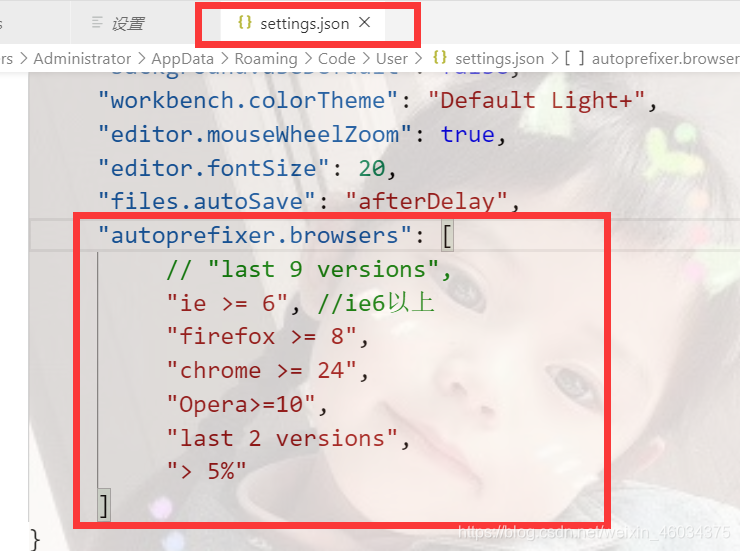The image size is (740, 551).
Task: Select the settings.json editor tab
Action: coord(304,24)
